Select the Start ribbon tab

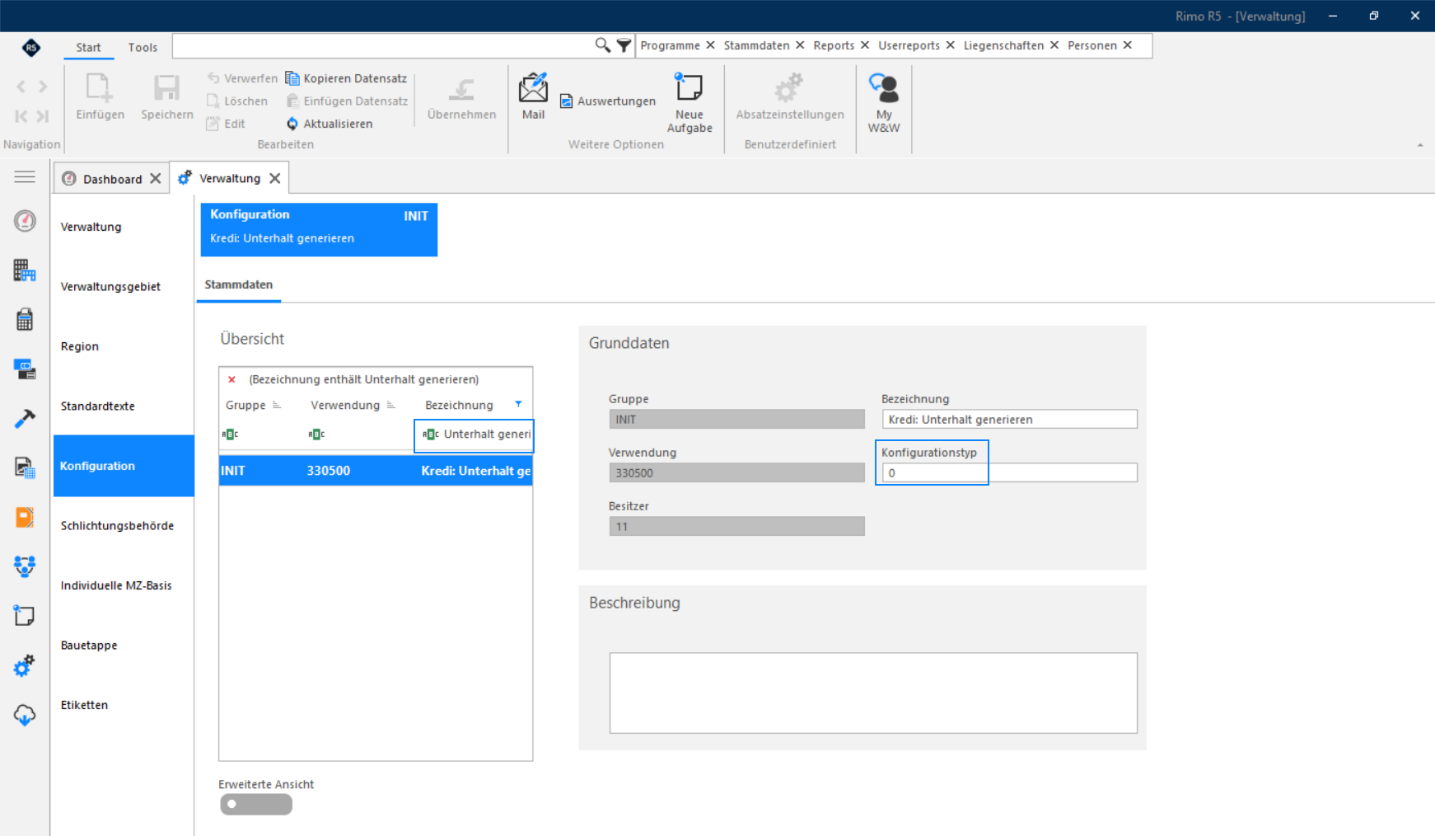click(x=89, y=47)
